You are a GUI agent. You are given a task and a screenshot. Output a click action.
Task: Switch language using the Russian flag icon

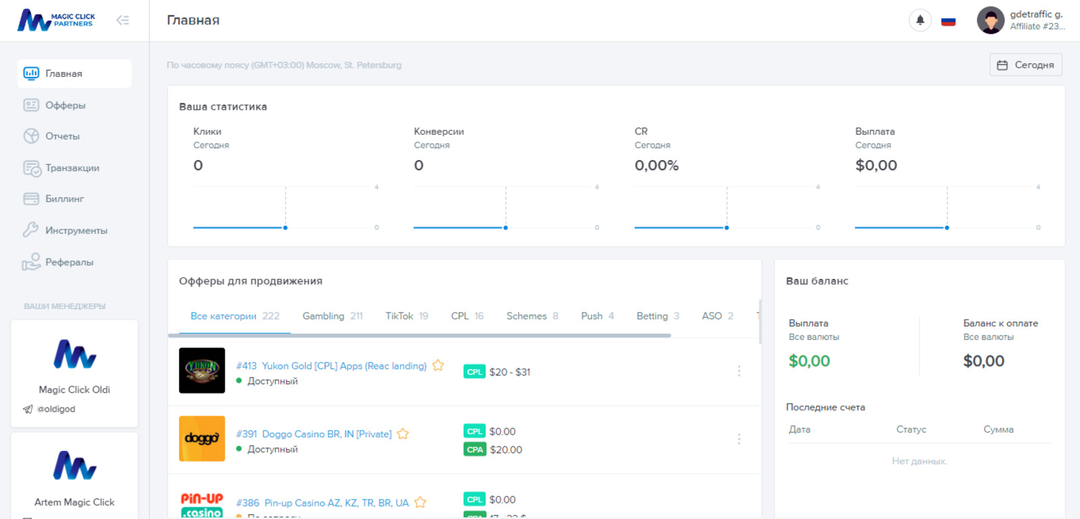pos(948,20)
